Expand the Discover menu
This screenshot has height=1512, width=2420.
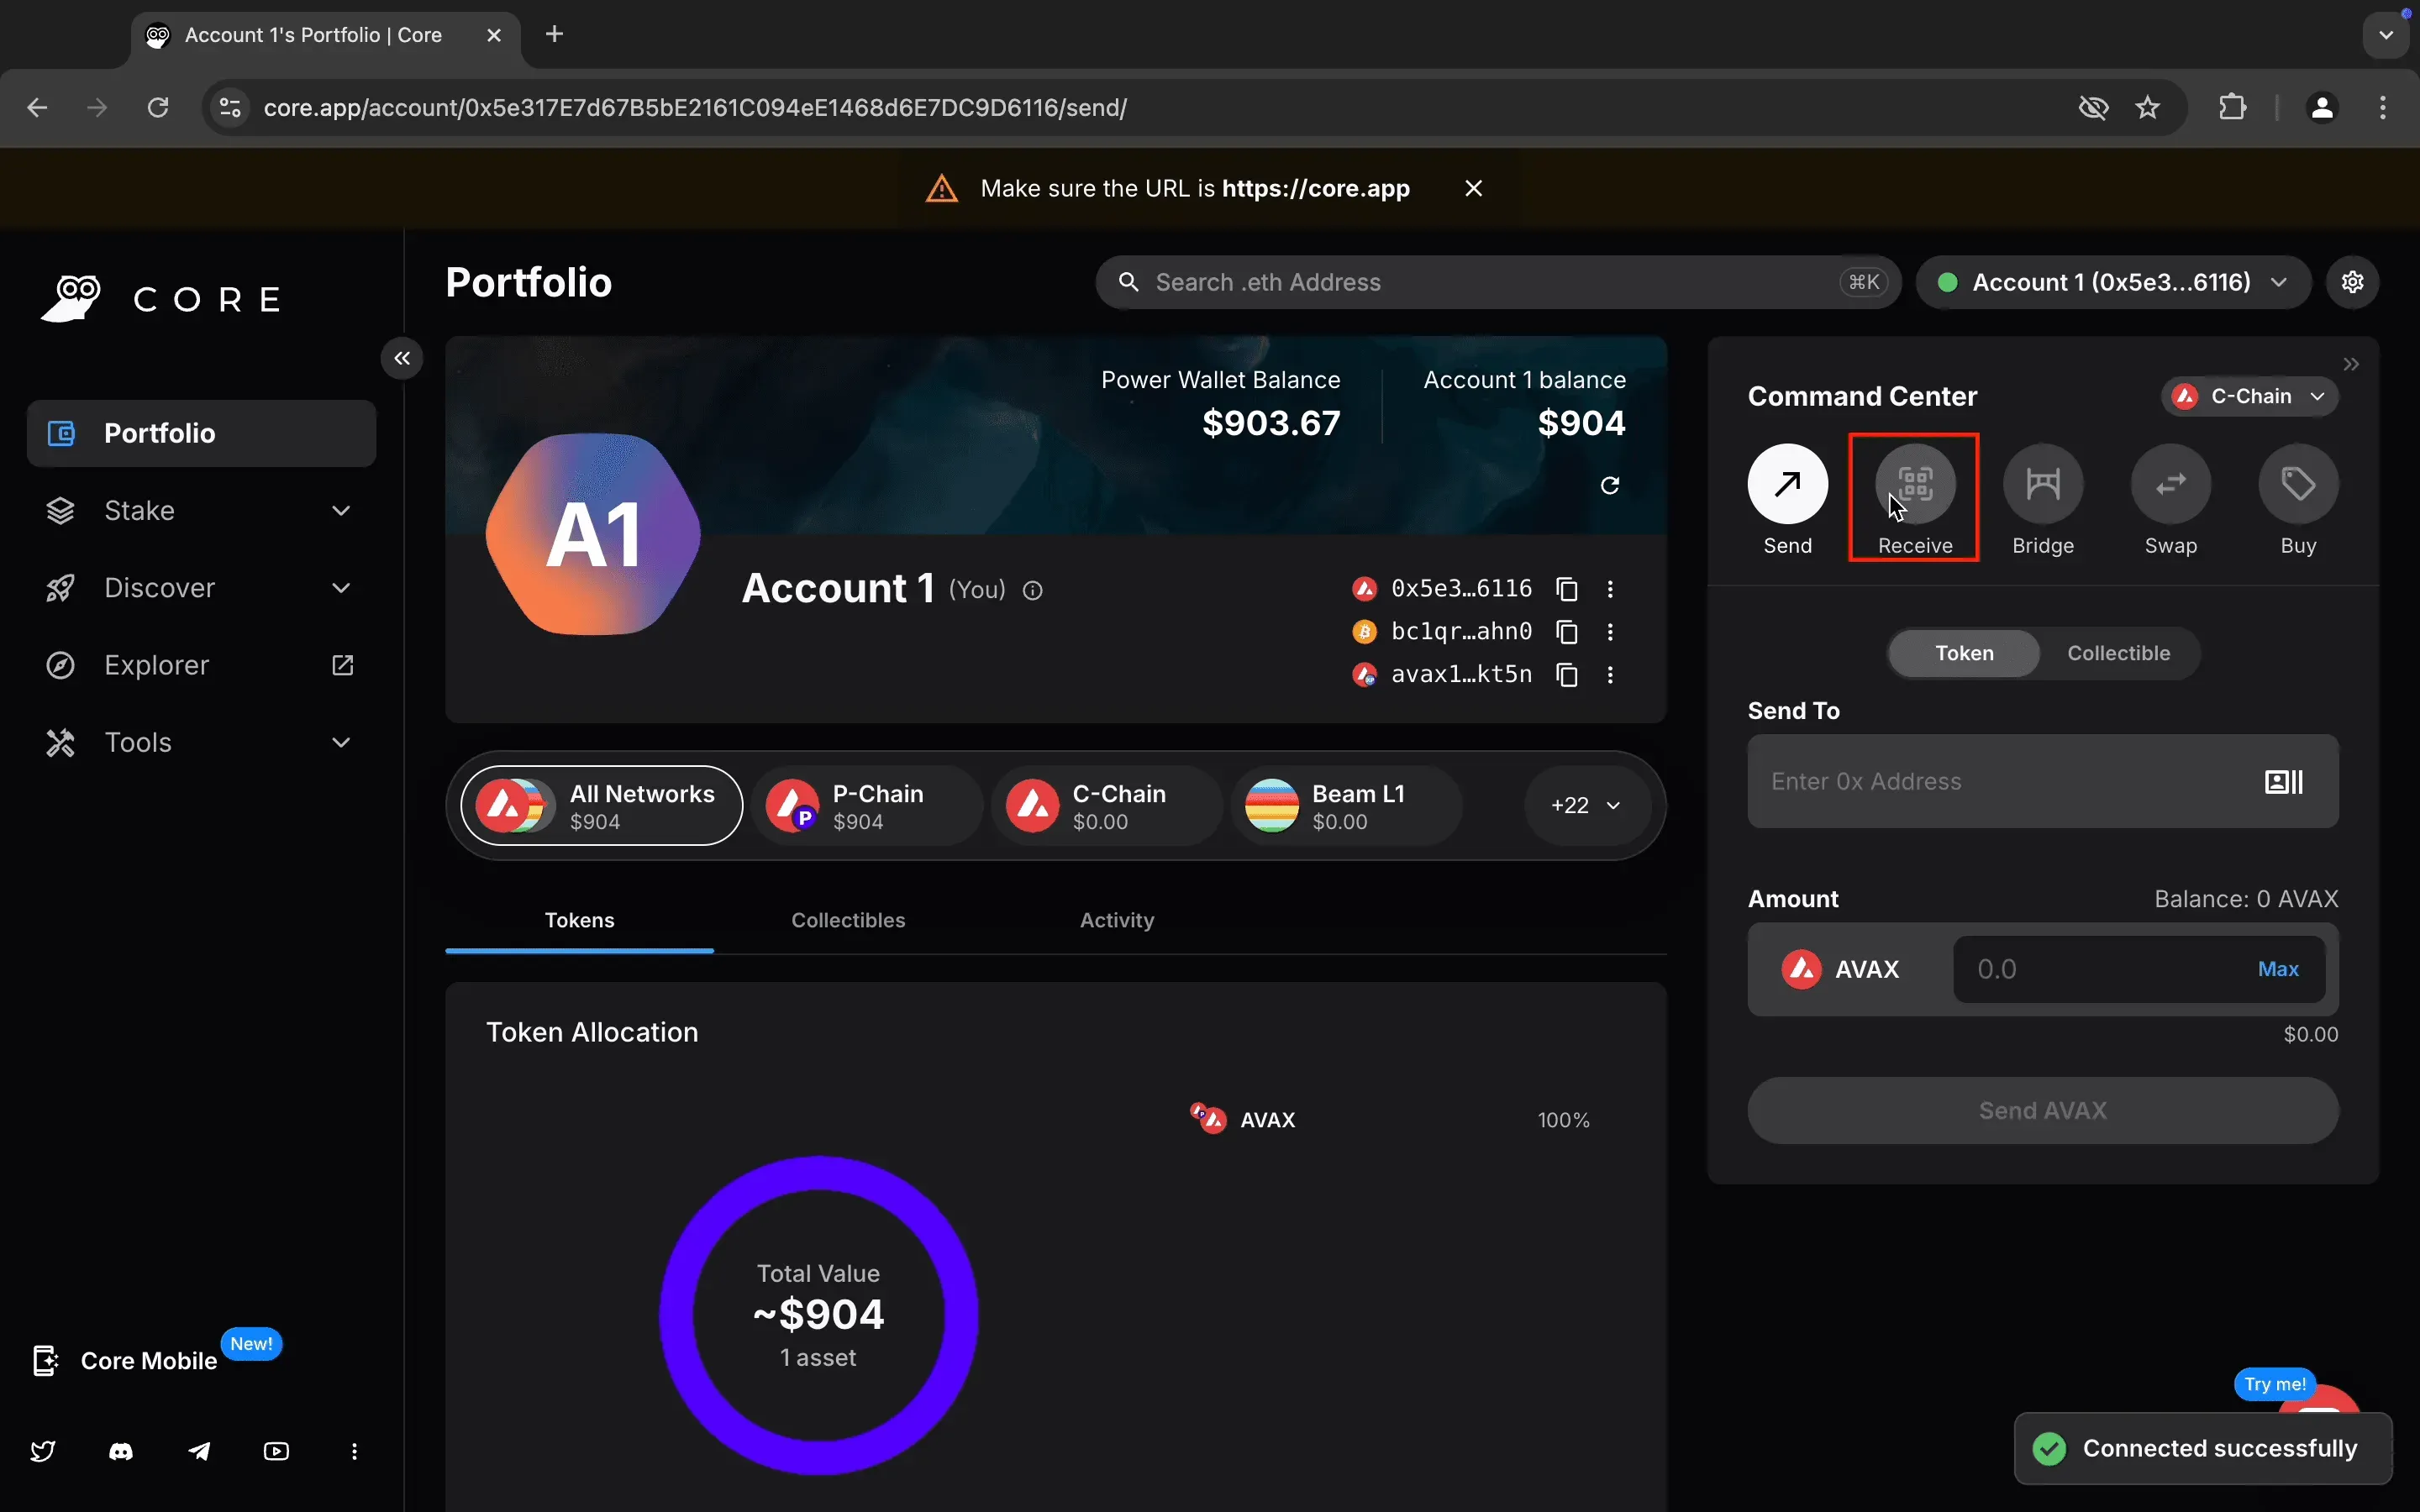(201, 588)
